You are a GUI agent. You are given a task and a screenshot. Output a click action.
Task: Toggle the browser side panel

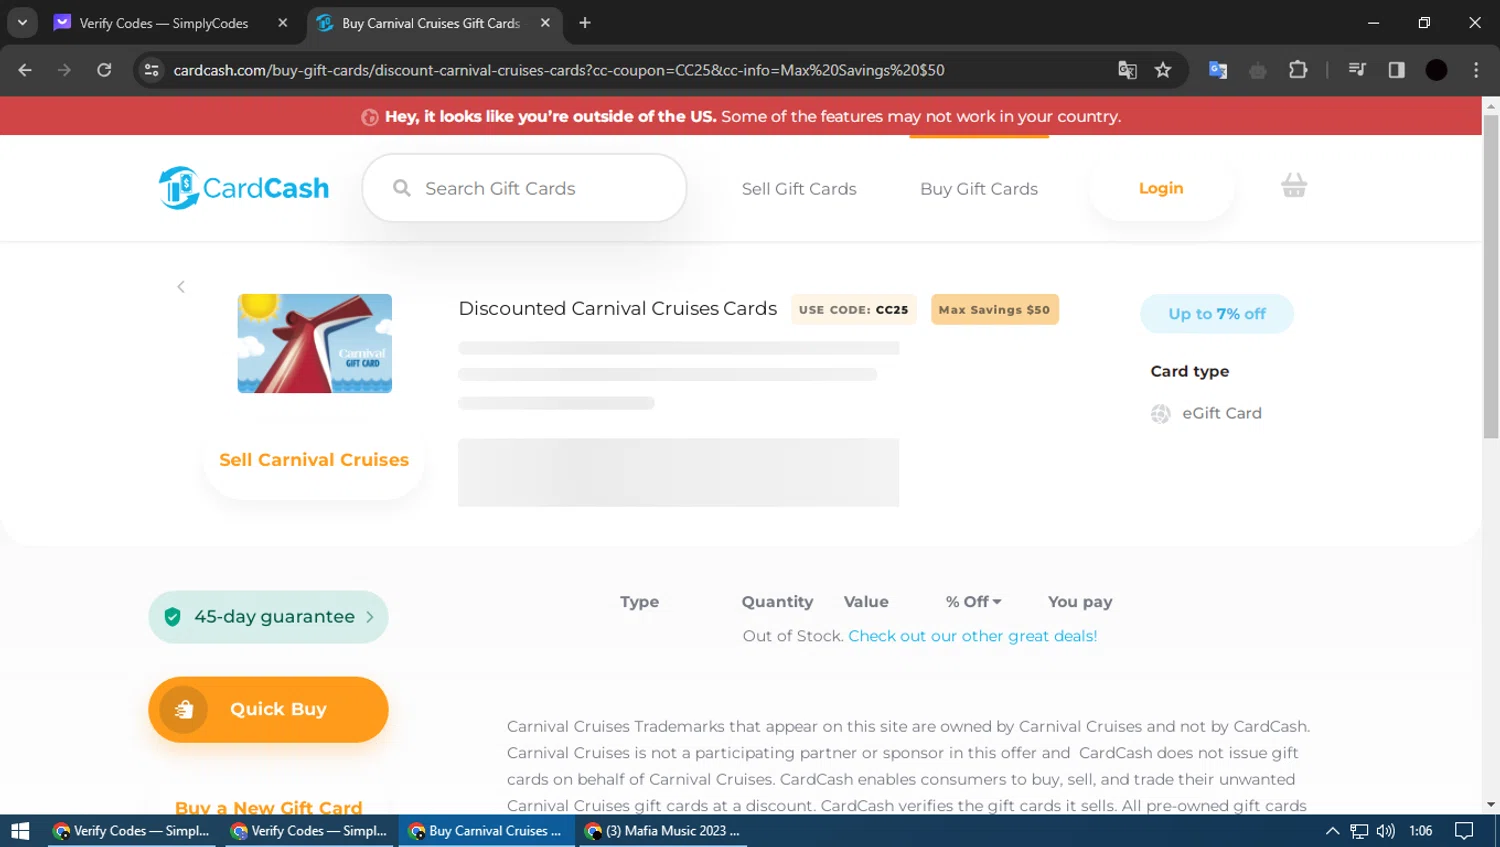1397,70
